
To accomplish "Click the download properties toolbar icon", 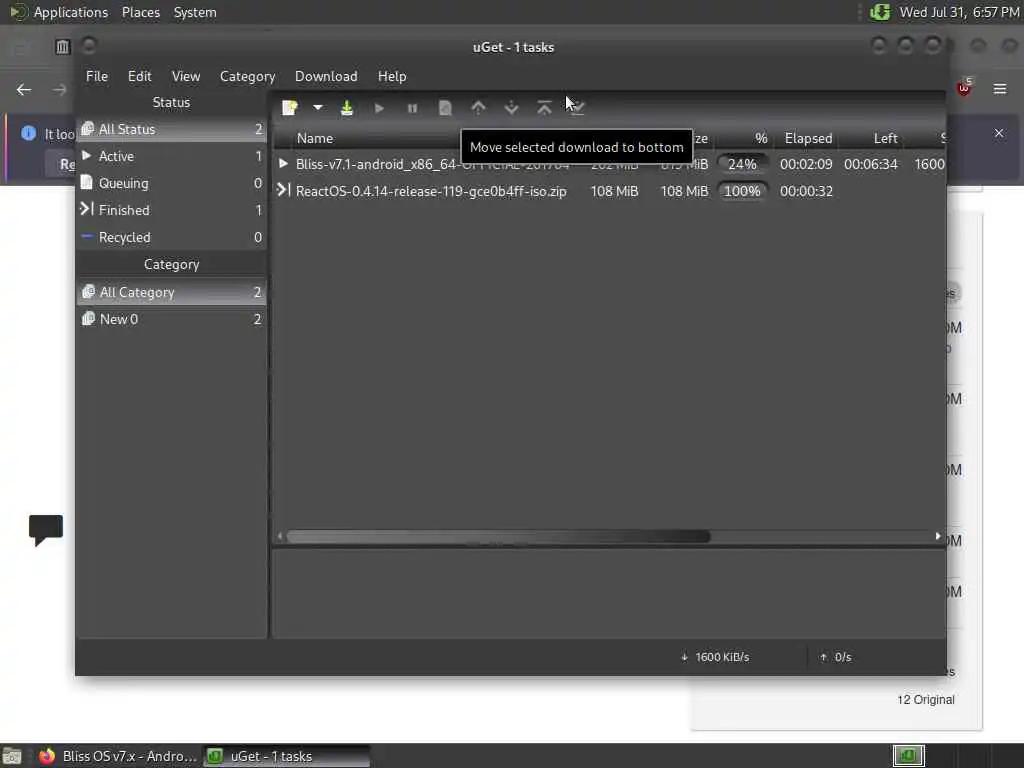I will point(445,108).
